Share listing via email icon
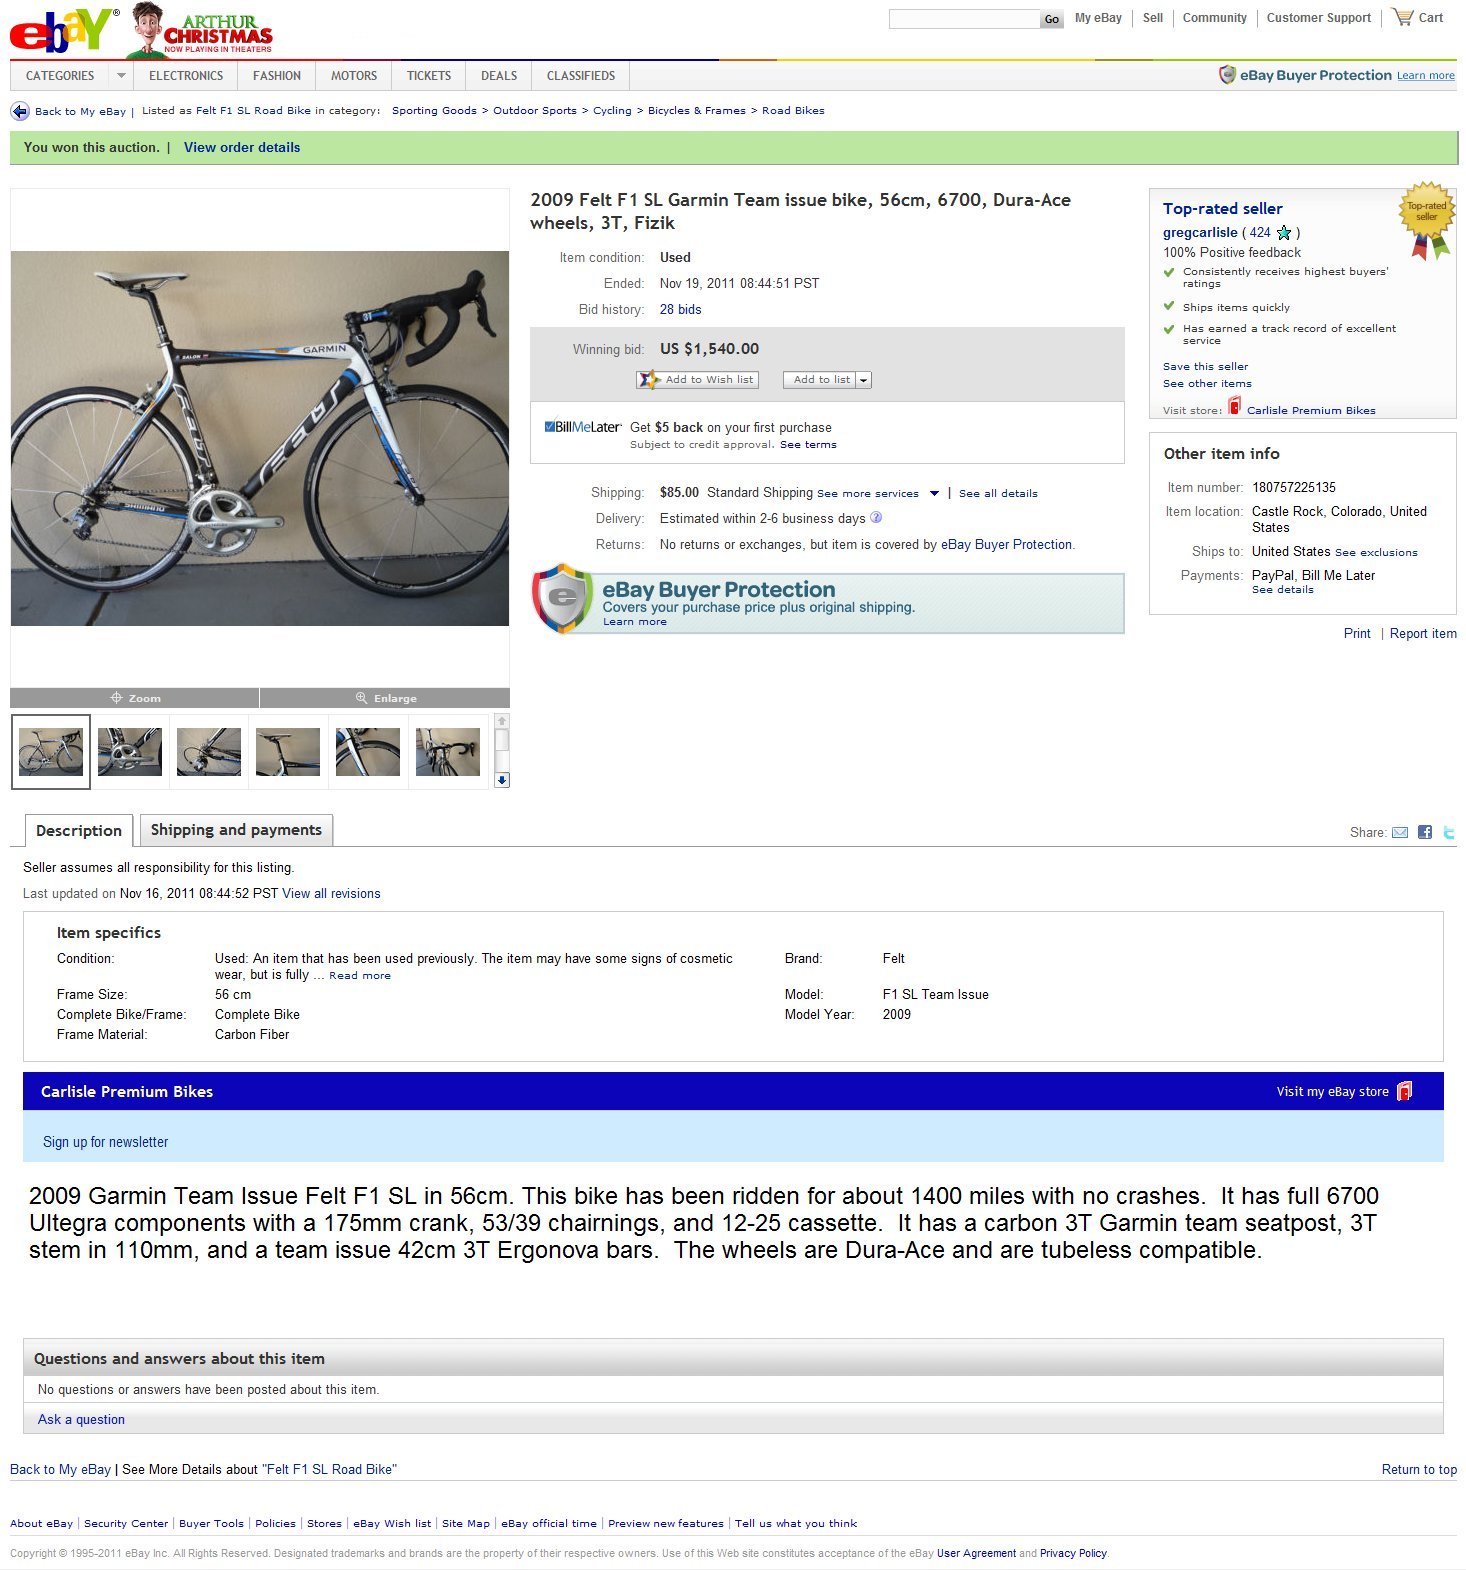 tap(1400, 832)
